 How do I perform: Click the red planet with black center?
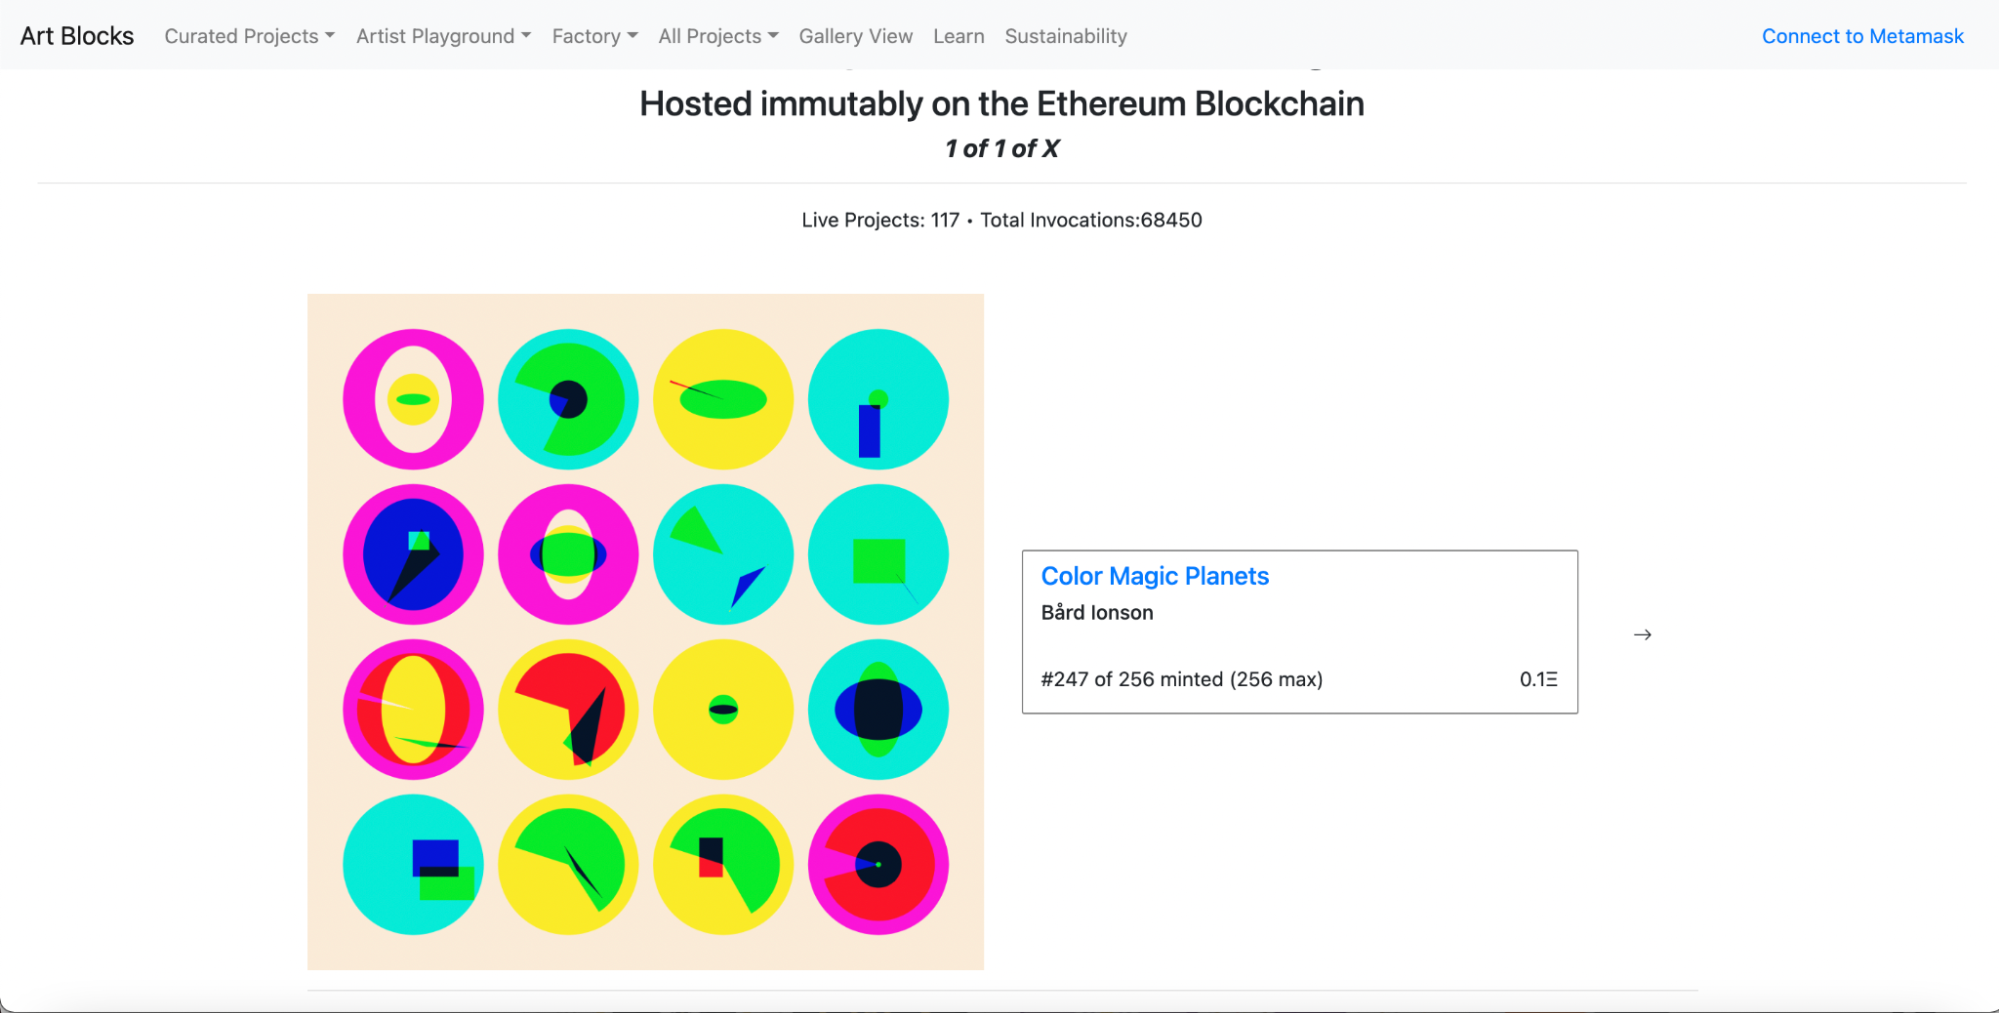pyautogui.click(x=878, y=864)
